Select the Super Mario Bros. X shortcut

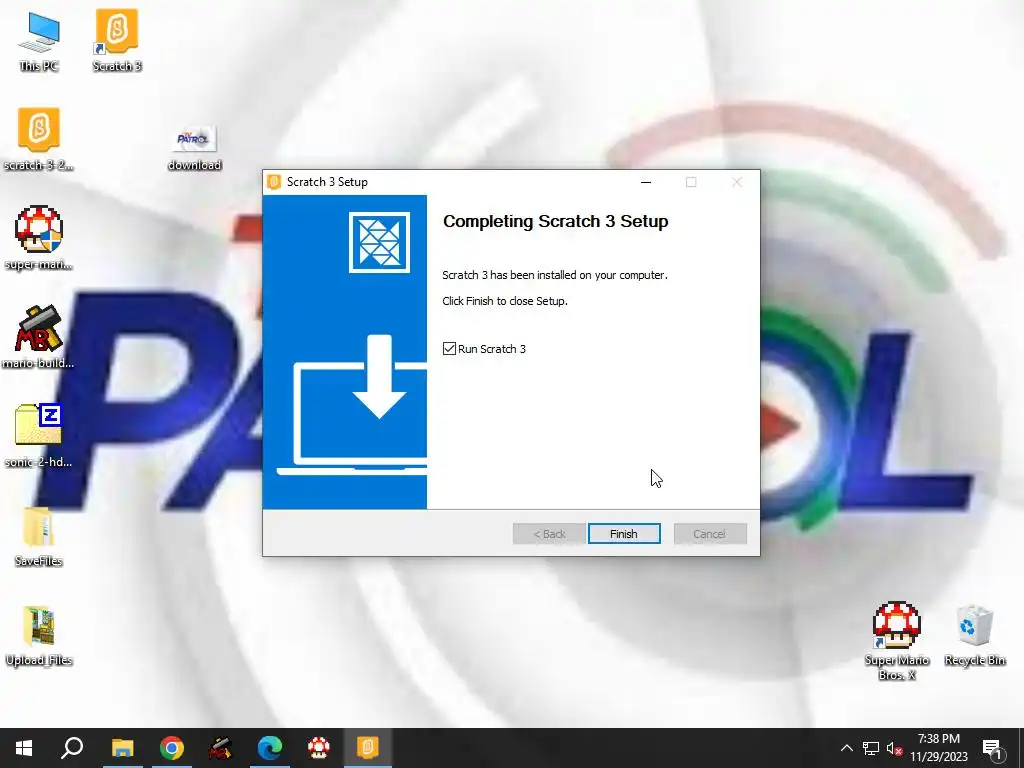click(x=897, y=641)
